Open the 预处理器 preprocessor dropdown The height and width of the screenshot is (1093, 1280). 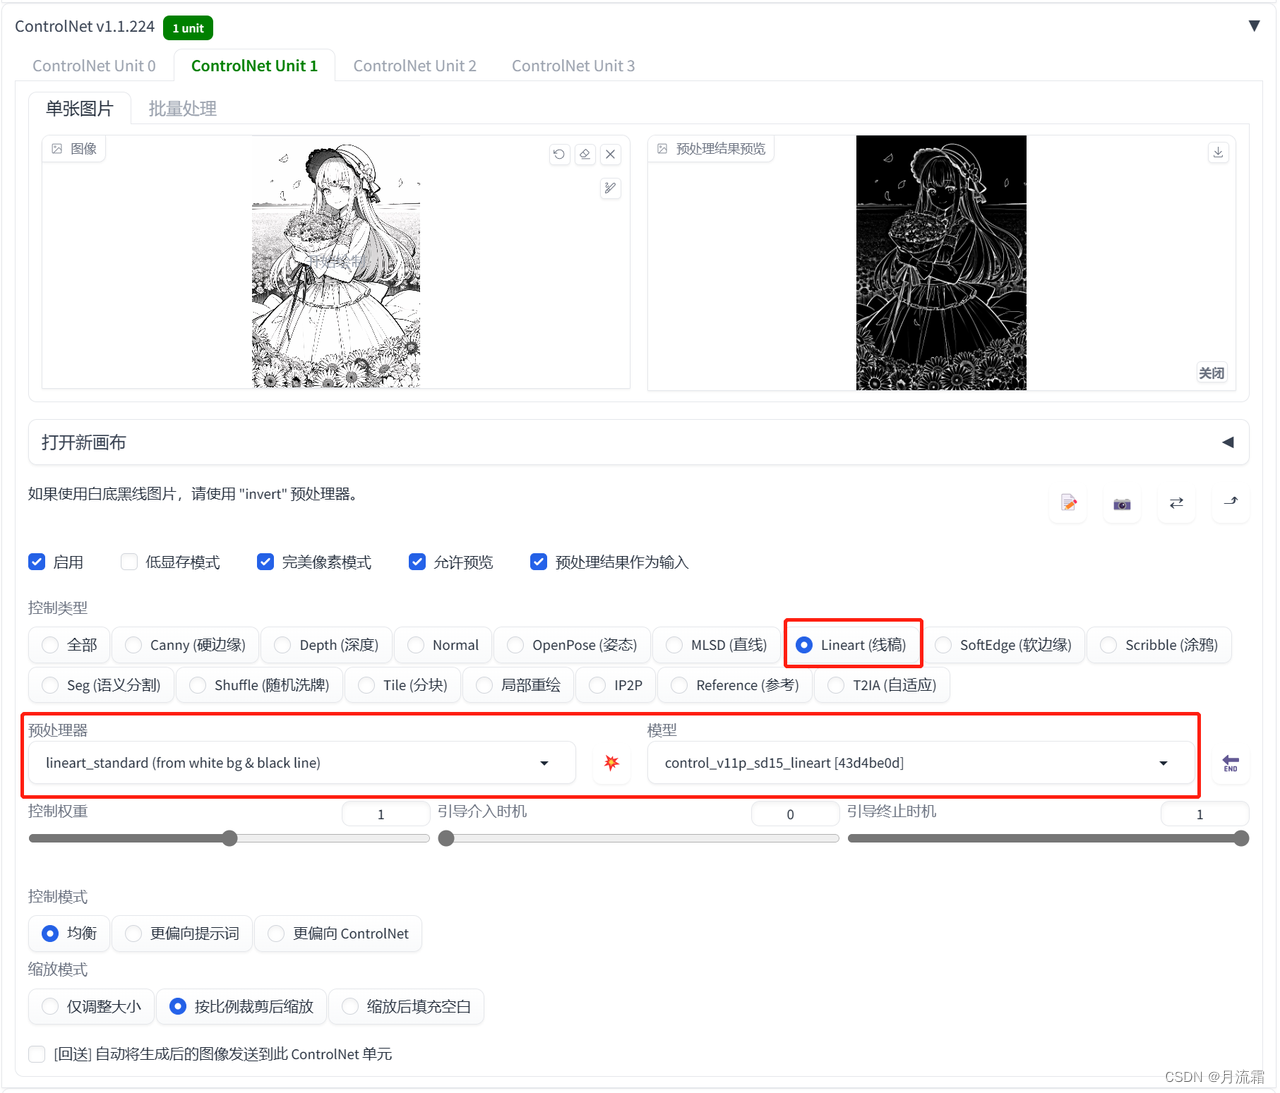(x=301, y=763)
